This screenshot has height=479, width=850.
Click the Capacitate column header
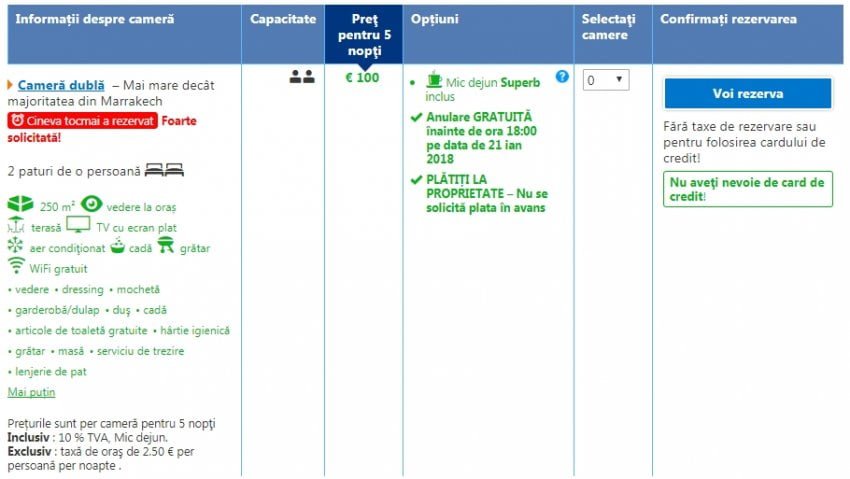282,20
